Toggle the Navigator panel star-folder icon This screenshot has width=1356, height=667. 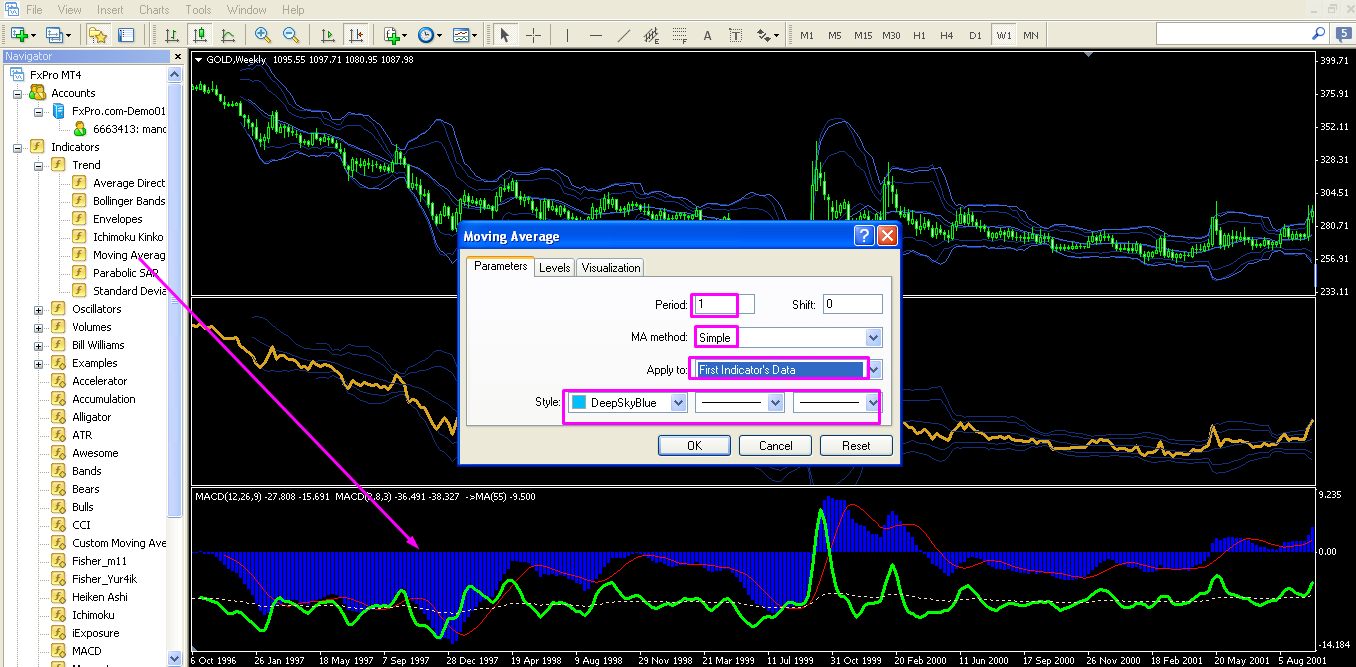click(x=97, y=35)
